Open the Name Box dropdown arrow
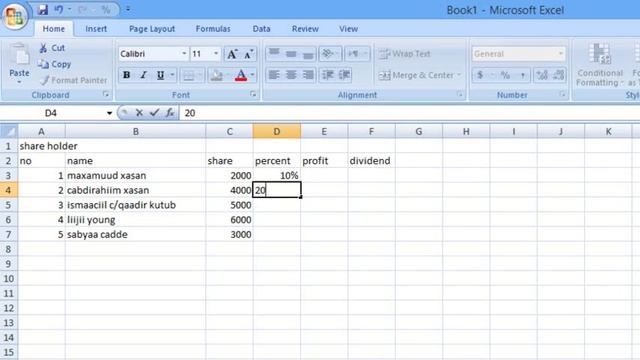Image resolution: width=640 pixels, height=360 pixels. (109, 113)
